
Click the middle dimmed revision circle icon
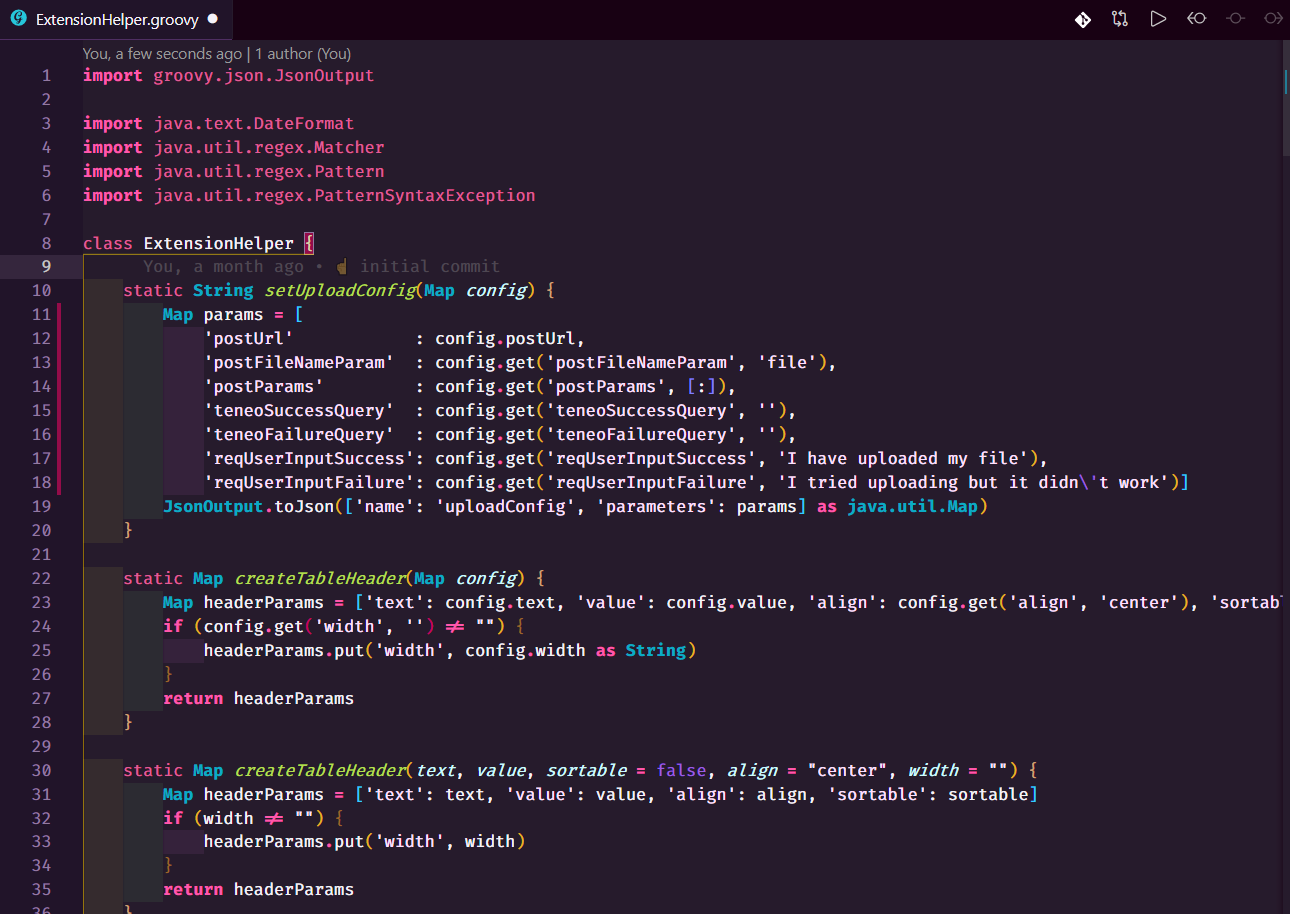tap(1235, 19)
